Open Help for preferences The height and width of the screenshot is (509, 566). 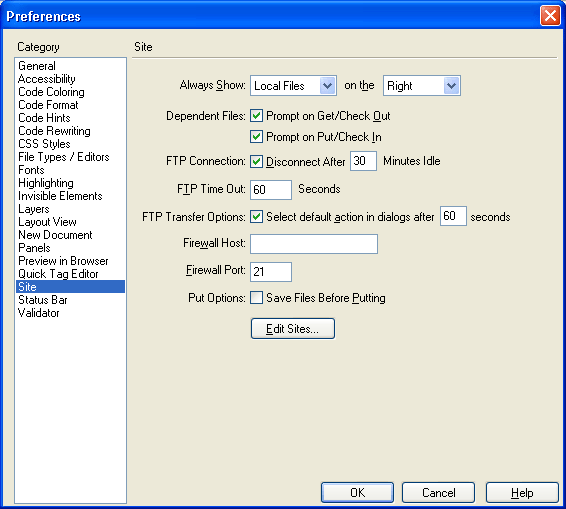(522, 492)
